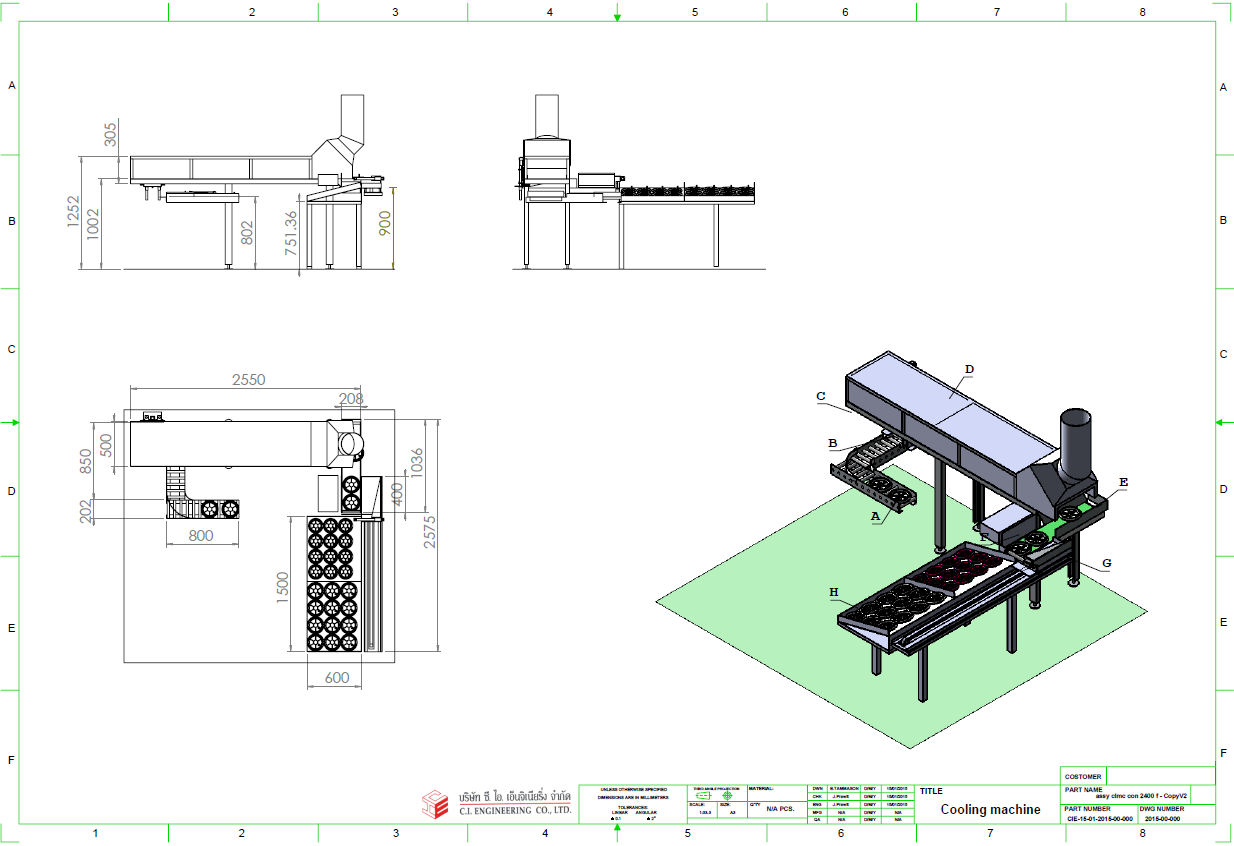
Task: Click the MATERIAL: field label
Action: click(x=760, y=788)
